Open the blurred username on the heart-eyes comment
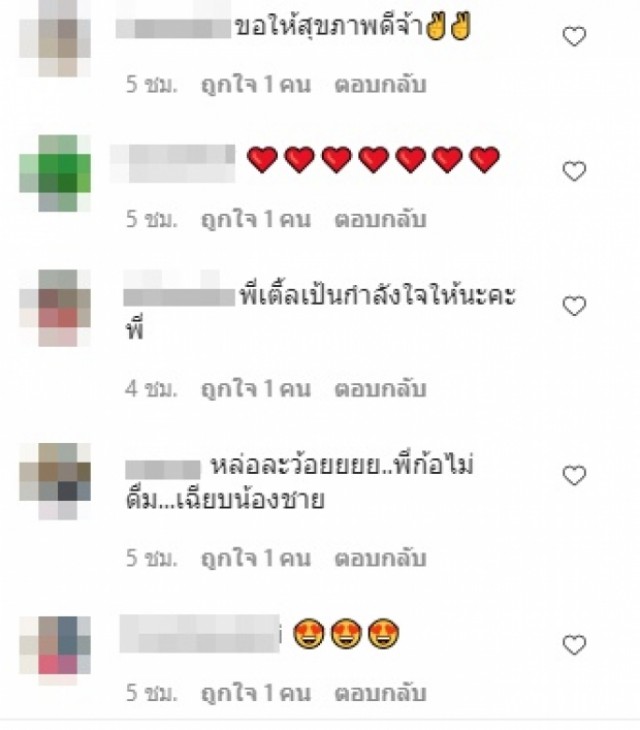The image size is (640, 730). (x=200, y=634)
